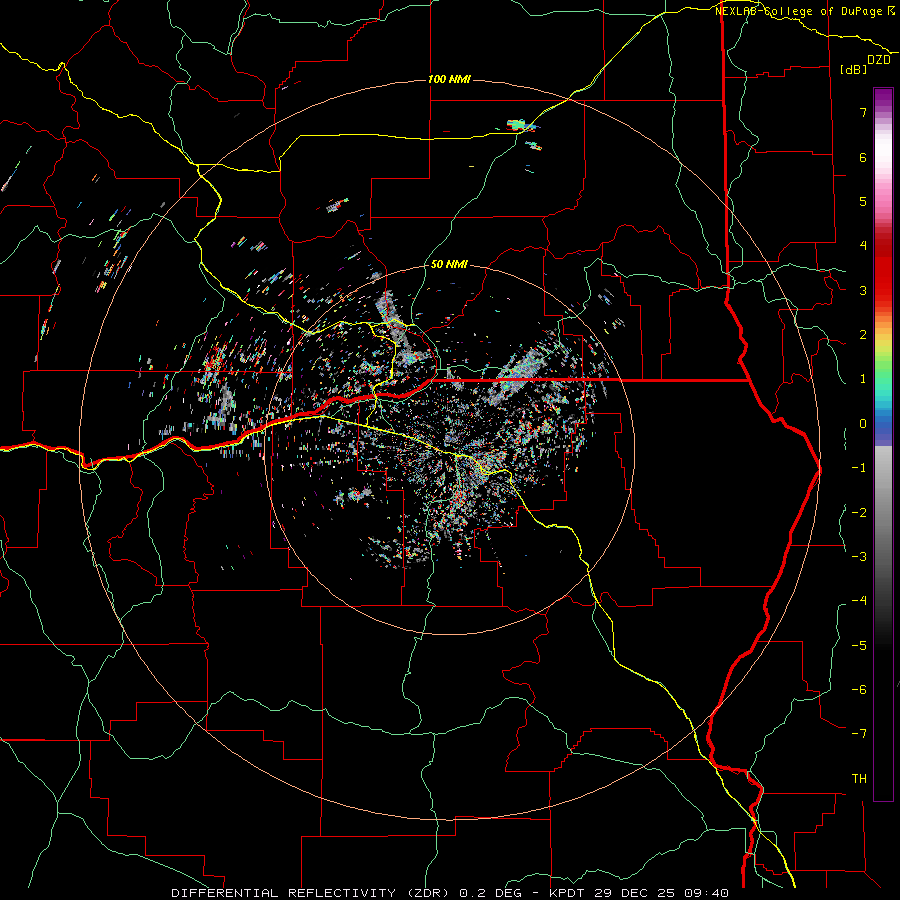
Task: Pick the -6 dB tick label on scale
Action: (859, 690)
